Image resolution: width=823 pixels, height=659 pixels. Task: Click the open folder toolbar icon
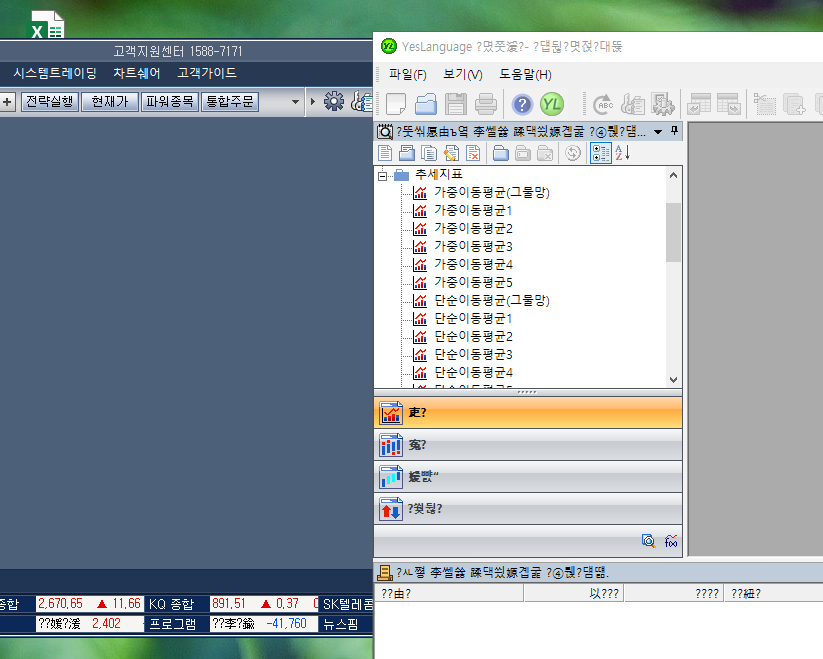[x=426, y=104]
